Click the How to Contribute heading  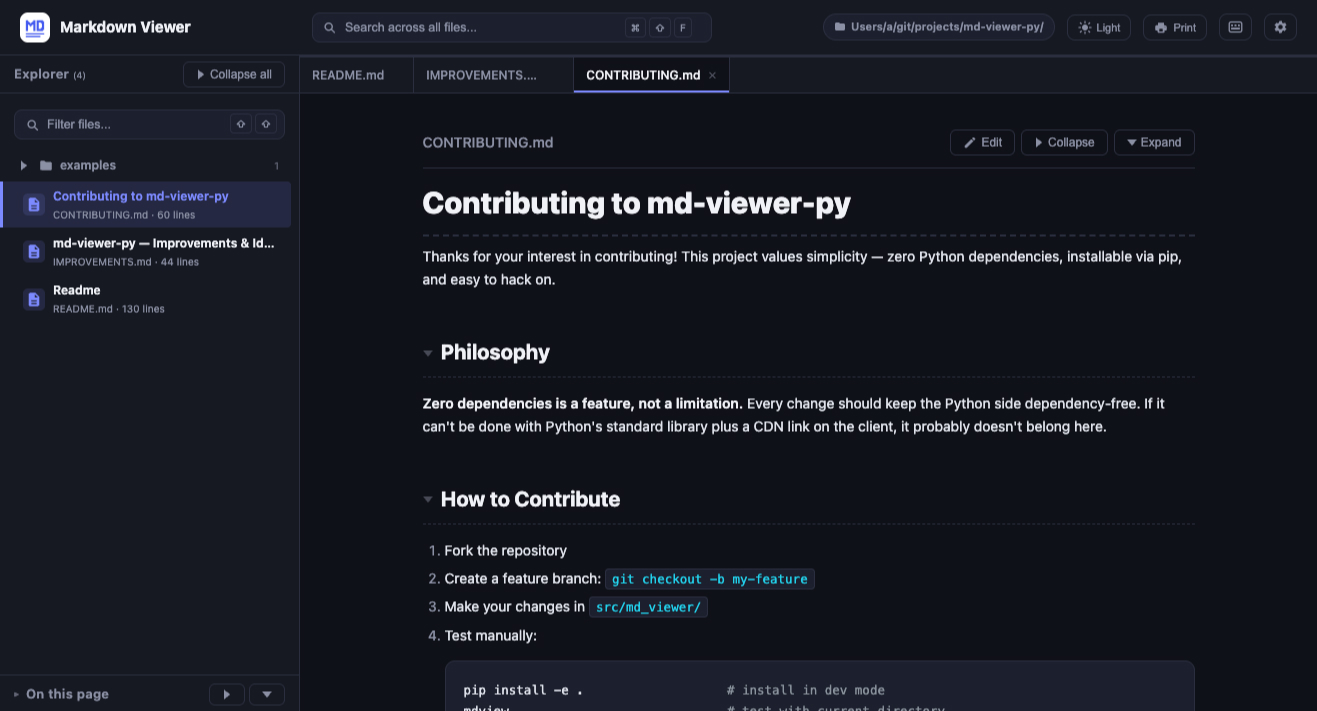[530, 499]
